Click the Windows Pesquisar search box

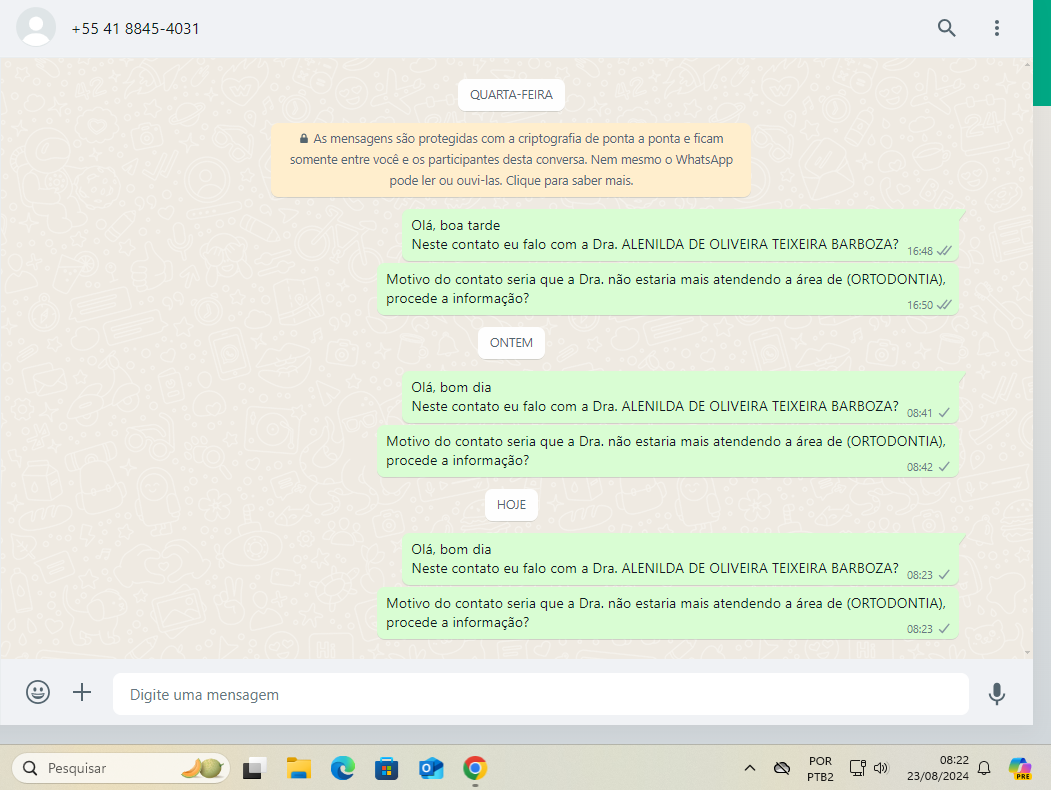[x=121, y=768]
